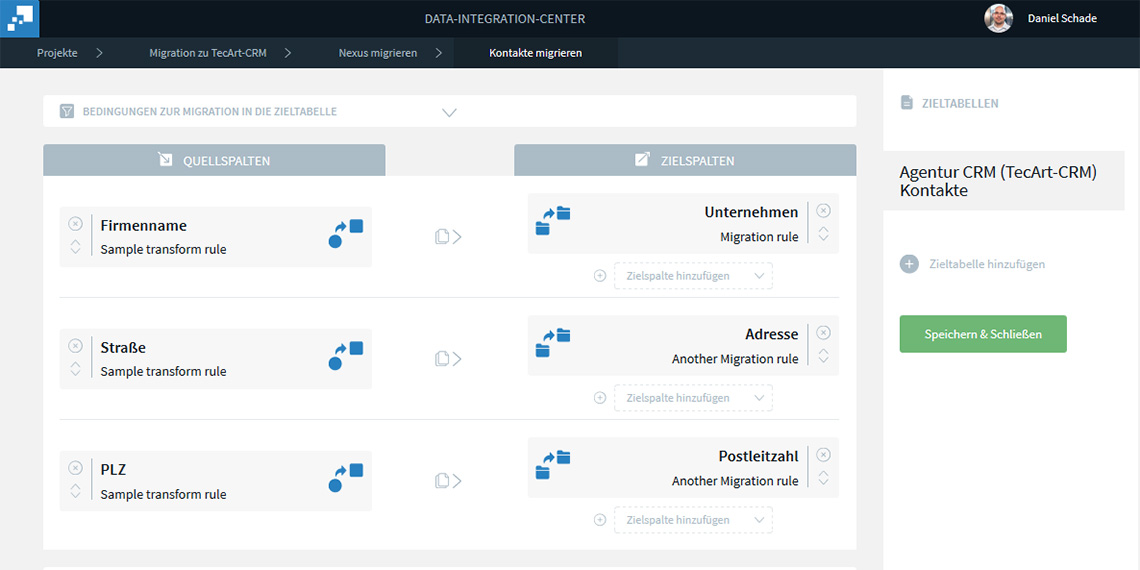Open the migration rule icon for Unternehmen
This screenshot has height=570, width=1140.
[x=552, y=221]
